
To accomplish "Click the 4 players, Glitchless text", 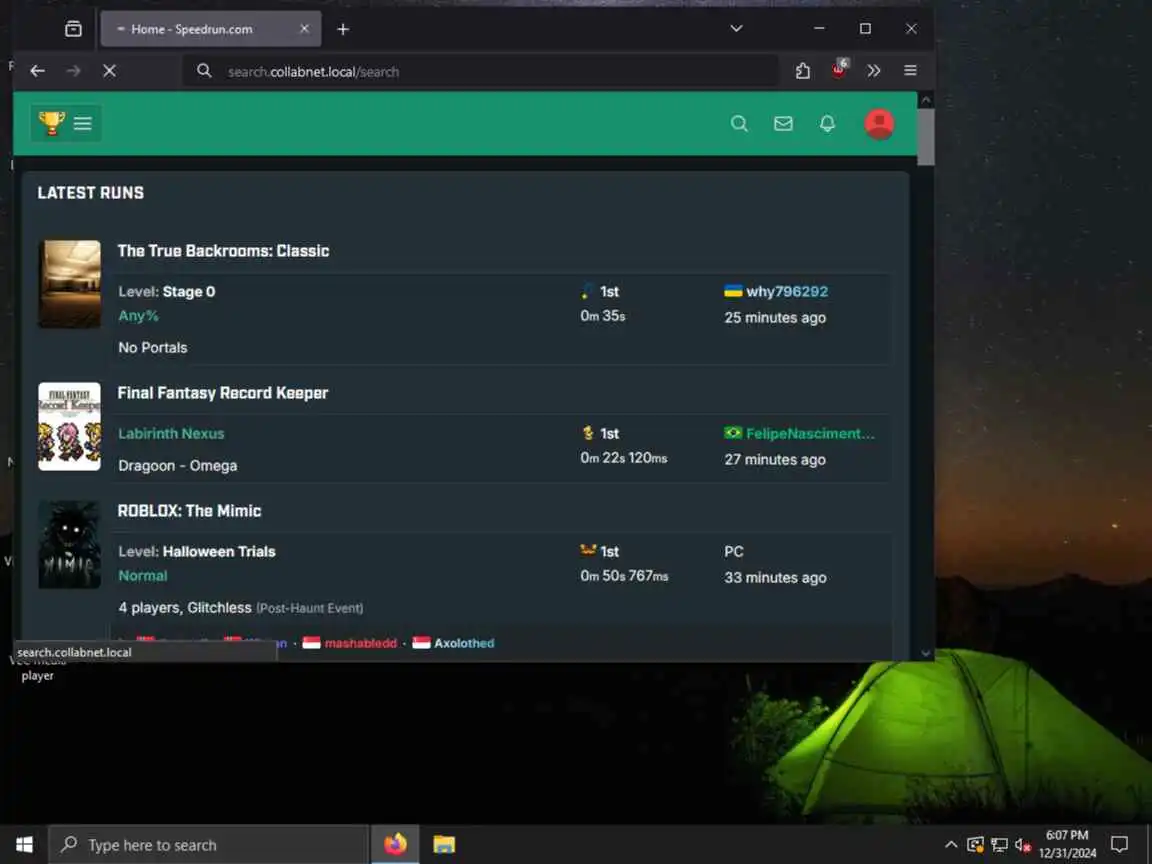I will 185,608.
